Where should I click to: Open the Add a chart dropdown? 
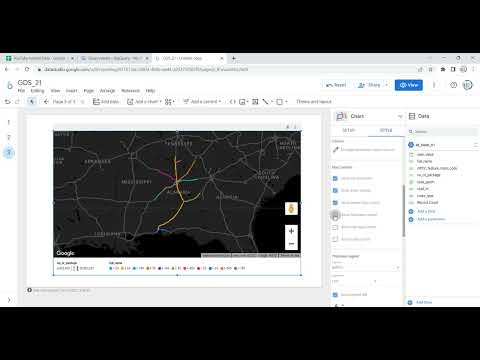pyautogui.click(x=144, y=101)
